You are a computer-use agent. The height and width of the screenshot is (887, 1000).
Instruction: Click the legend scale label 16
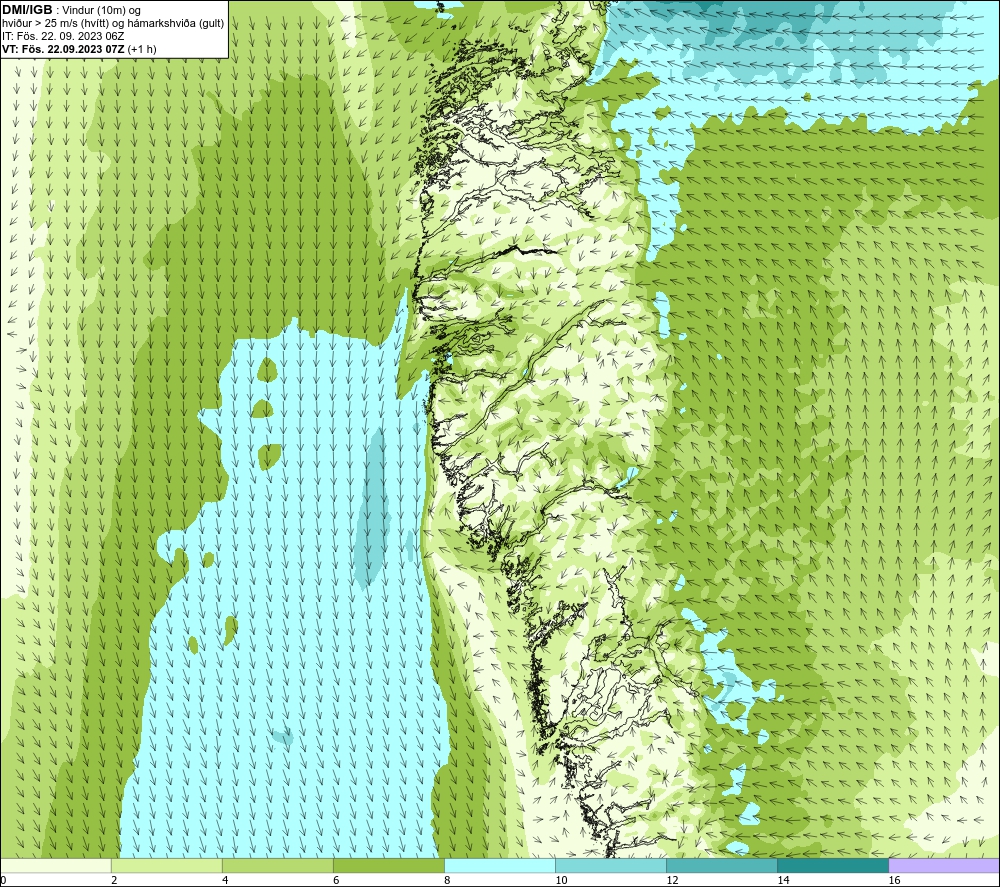(894, 881)
